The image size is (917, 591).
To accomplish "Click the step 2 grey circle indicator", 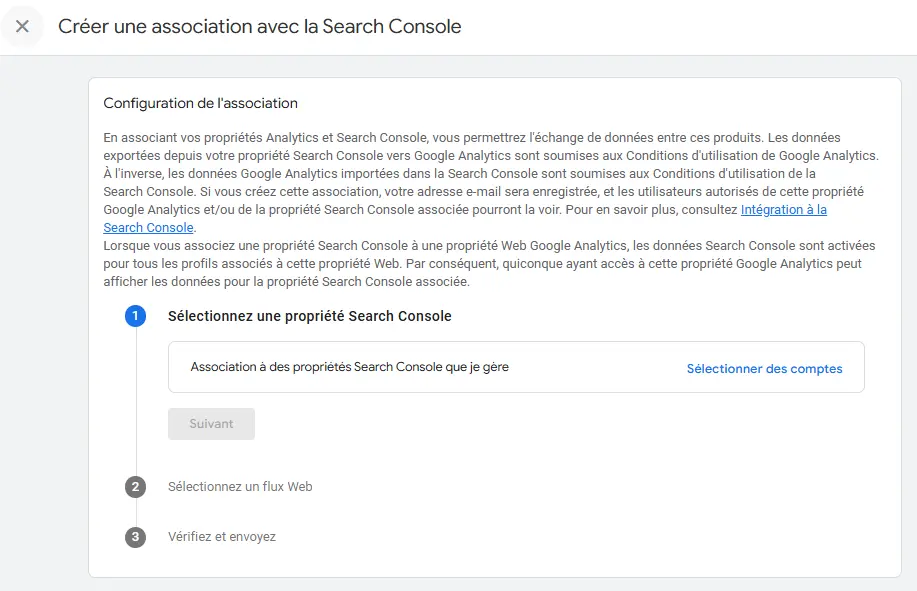I will [136, 487].
